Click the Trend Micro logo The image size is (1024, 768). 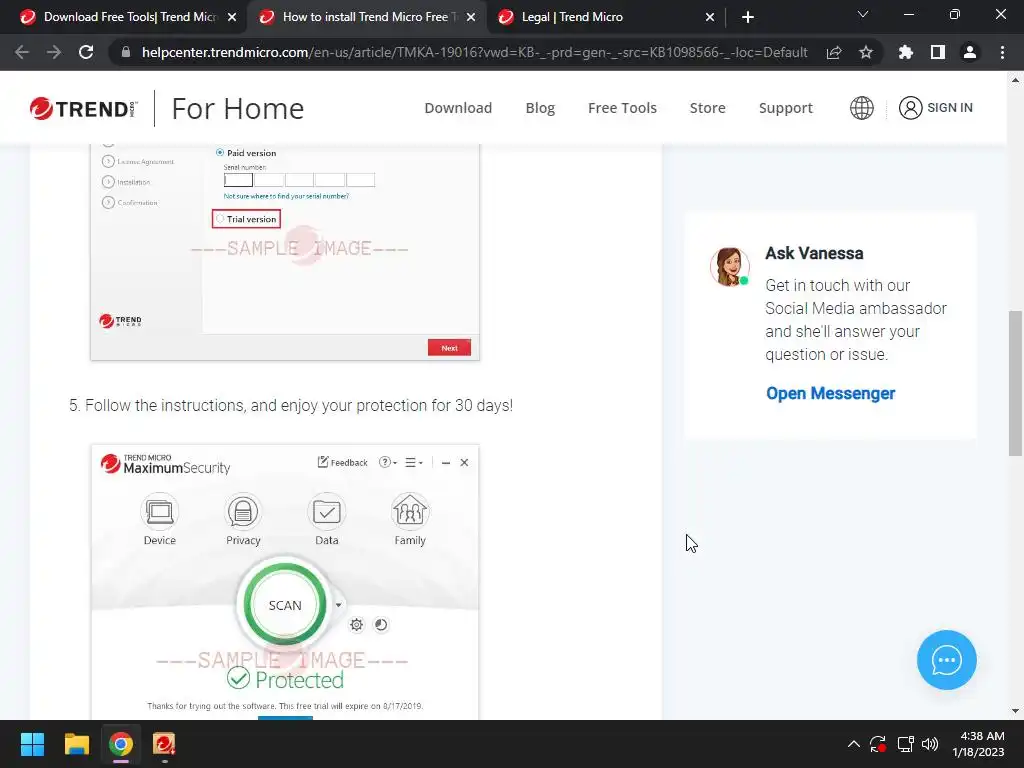pyautogui.click(x=84, y=108)
